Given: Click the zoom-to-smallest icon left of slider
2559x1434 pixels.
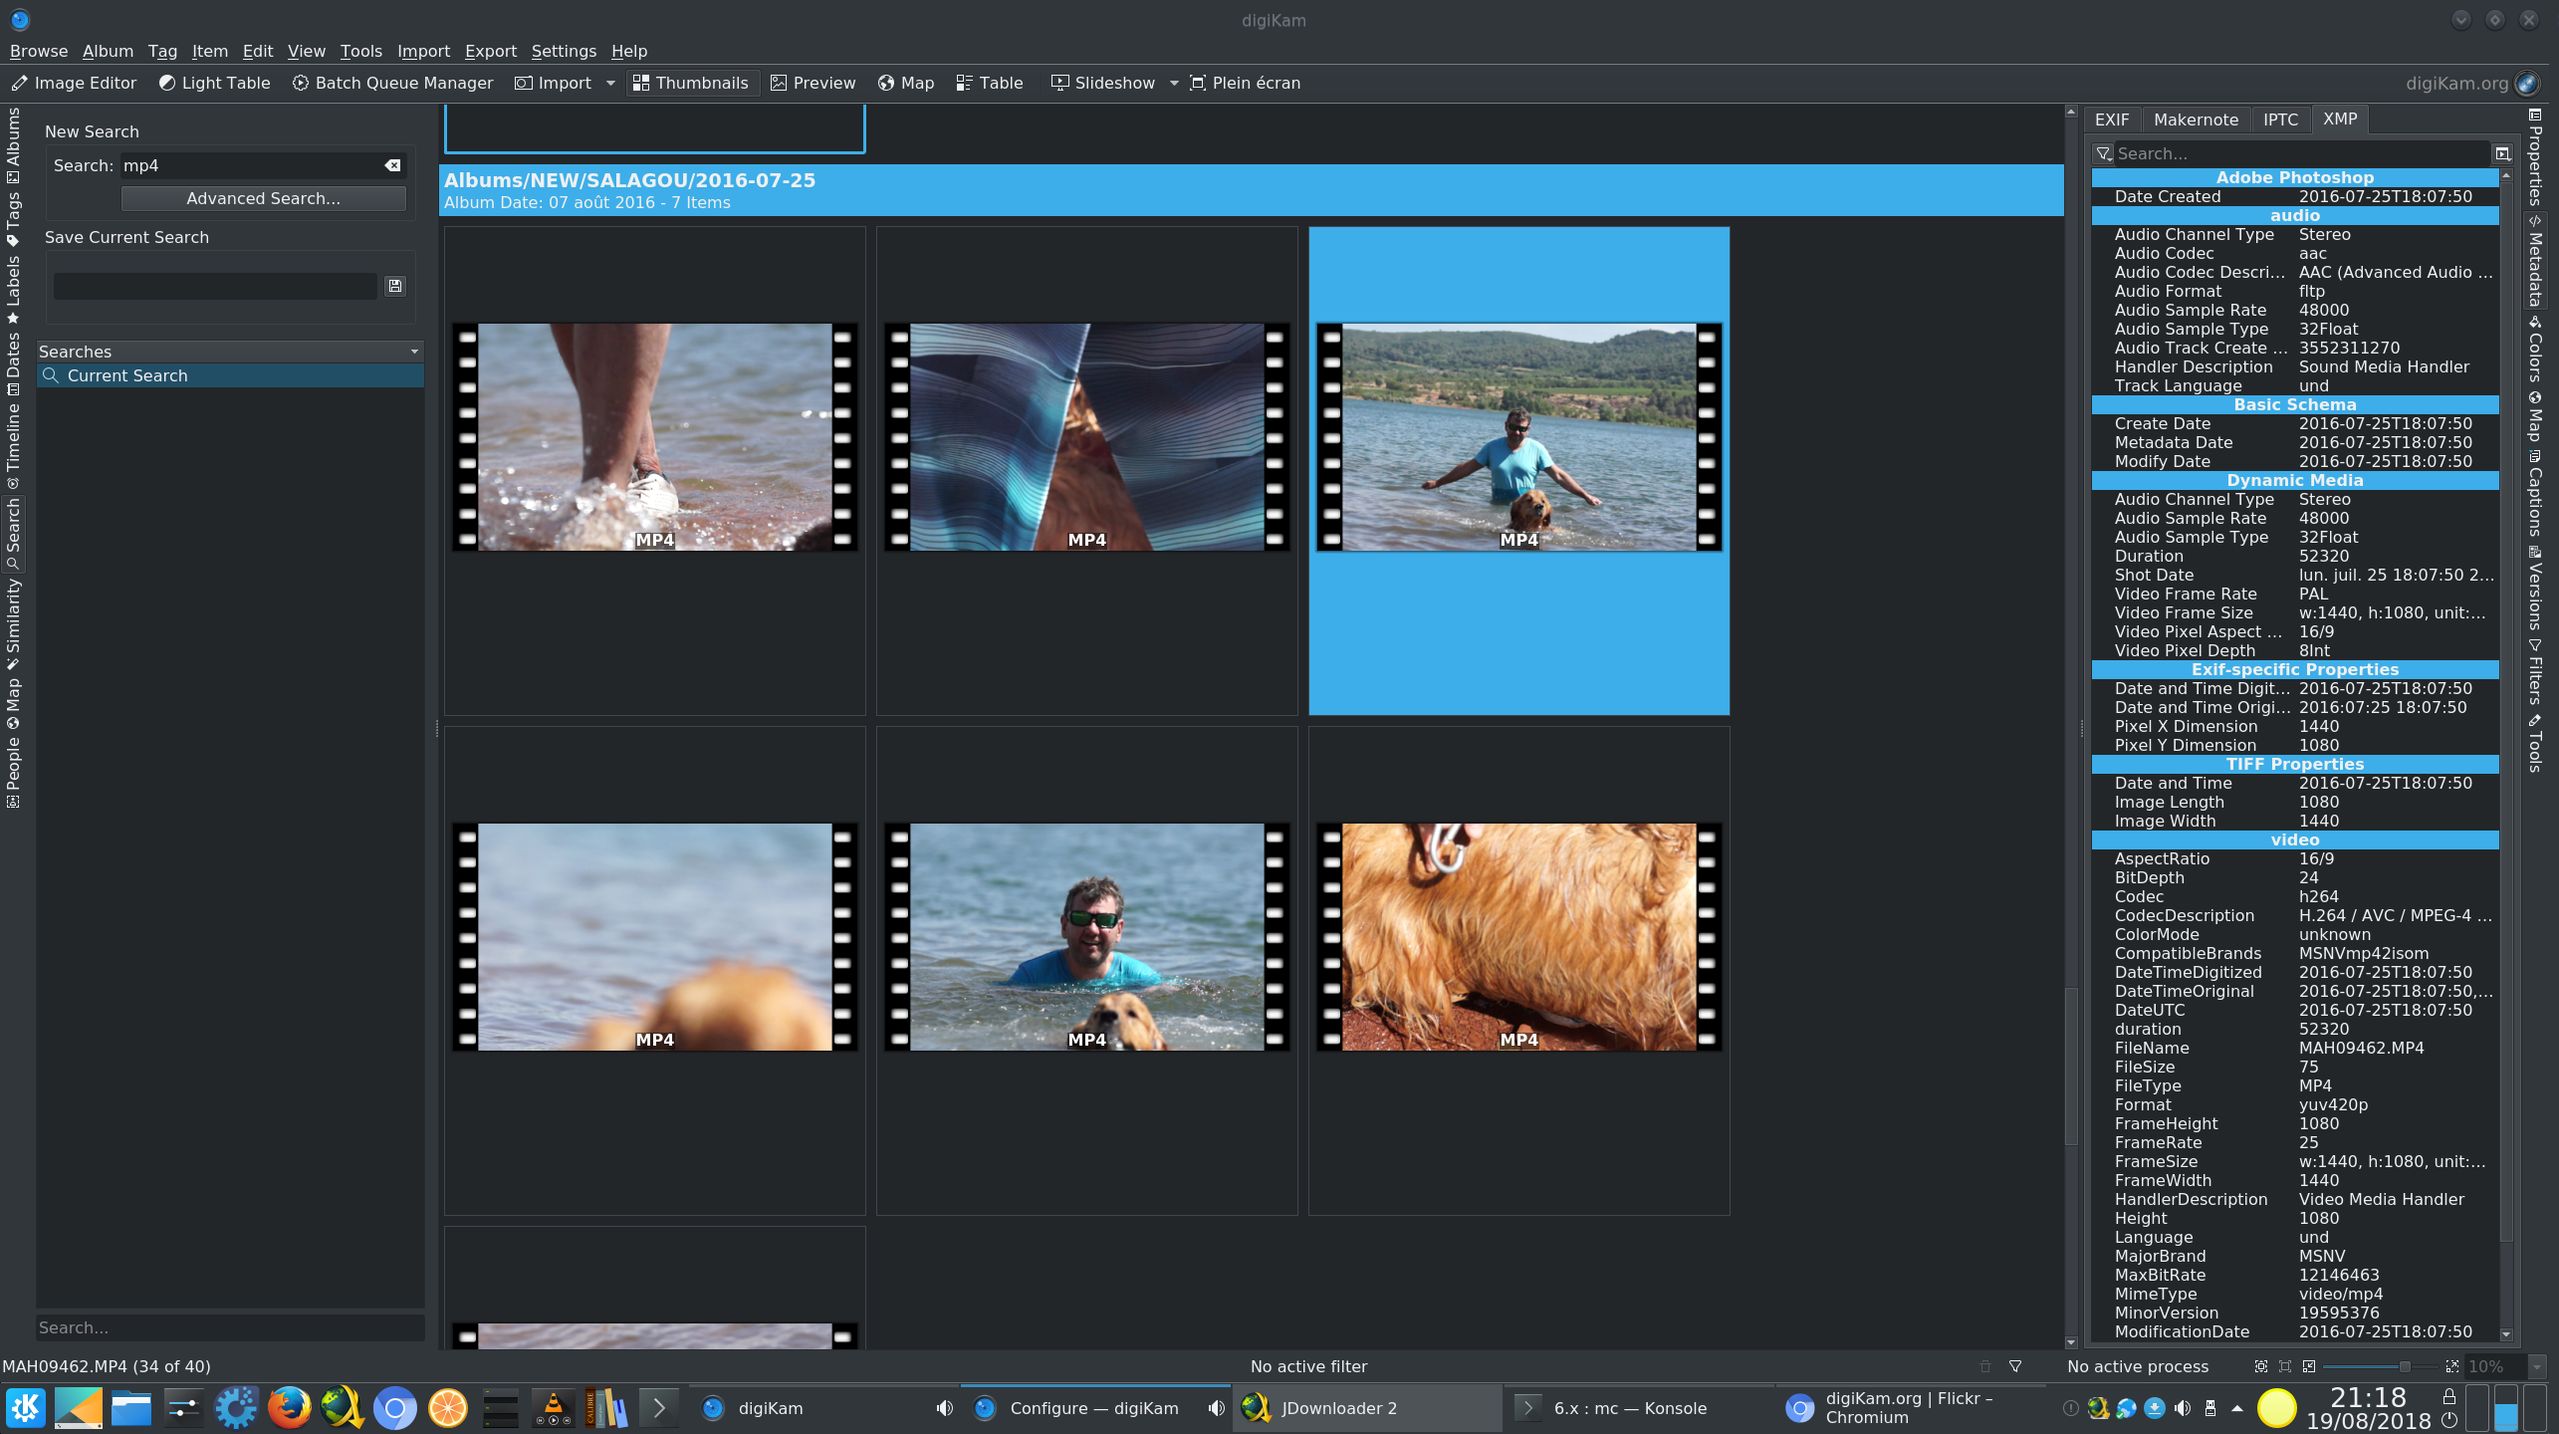Looking at the screenshot, I should pyautogui.click(x=2309, y=1366).
